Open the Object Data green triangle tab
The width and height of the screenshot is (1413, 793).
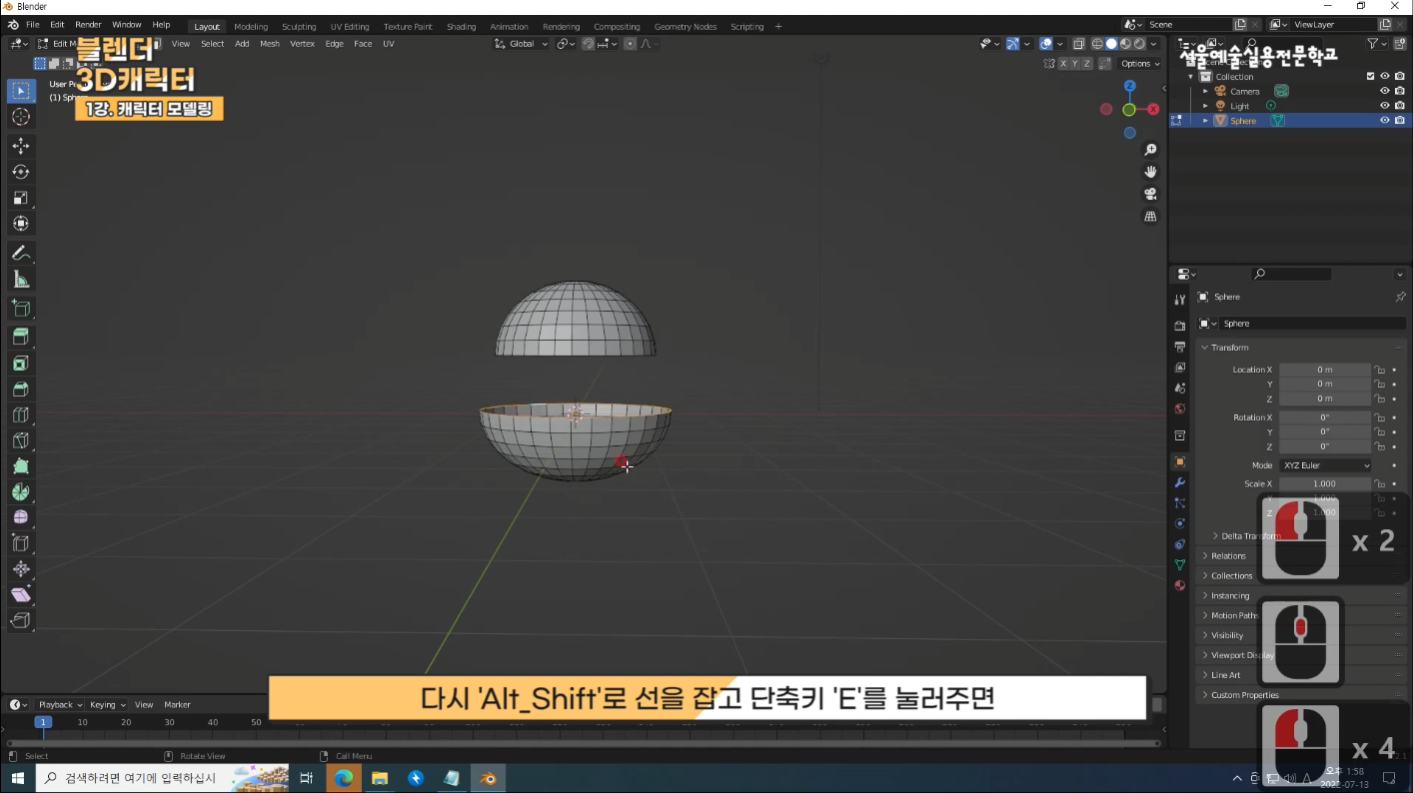click(x=1180, y=565)
